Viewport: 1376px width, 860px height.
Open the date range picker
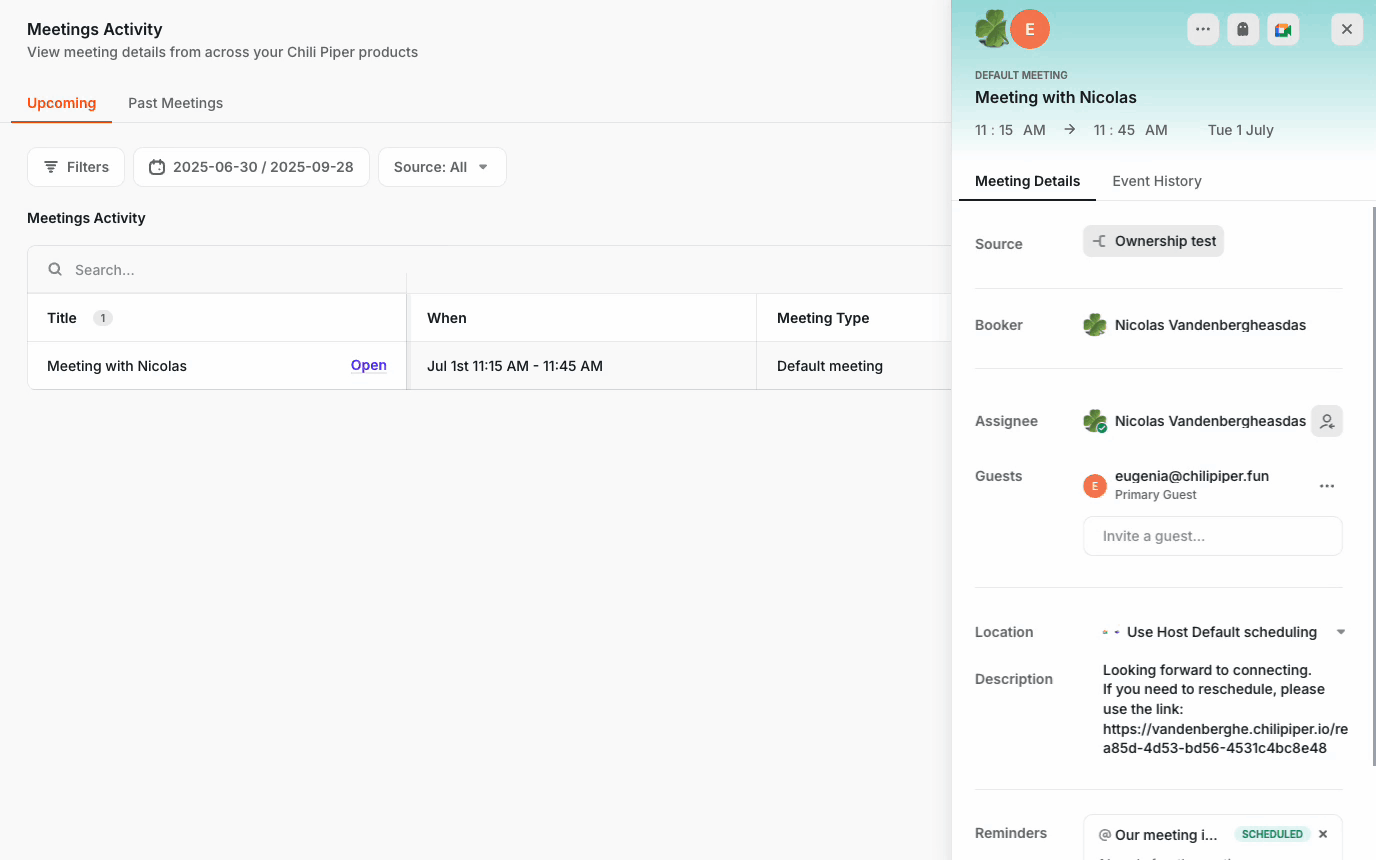[251, 167]
